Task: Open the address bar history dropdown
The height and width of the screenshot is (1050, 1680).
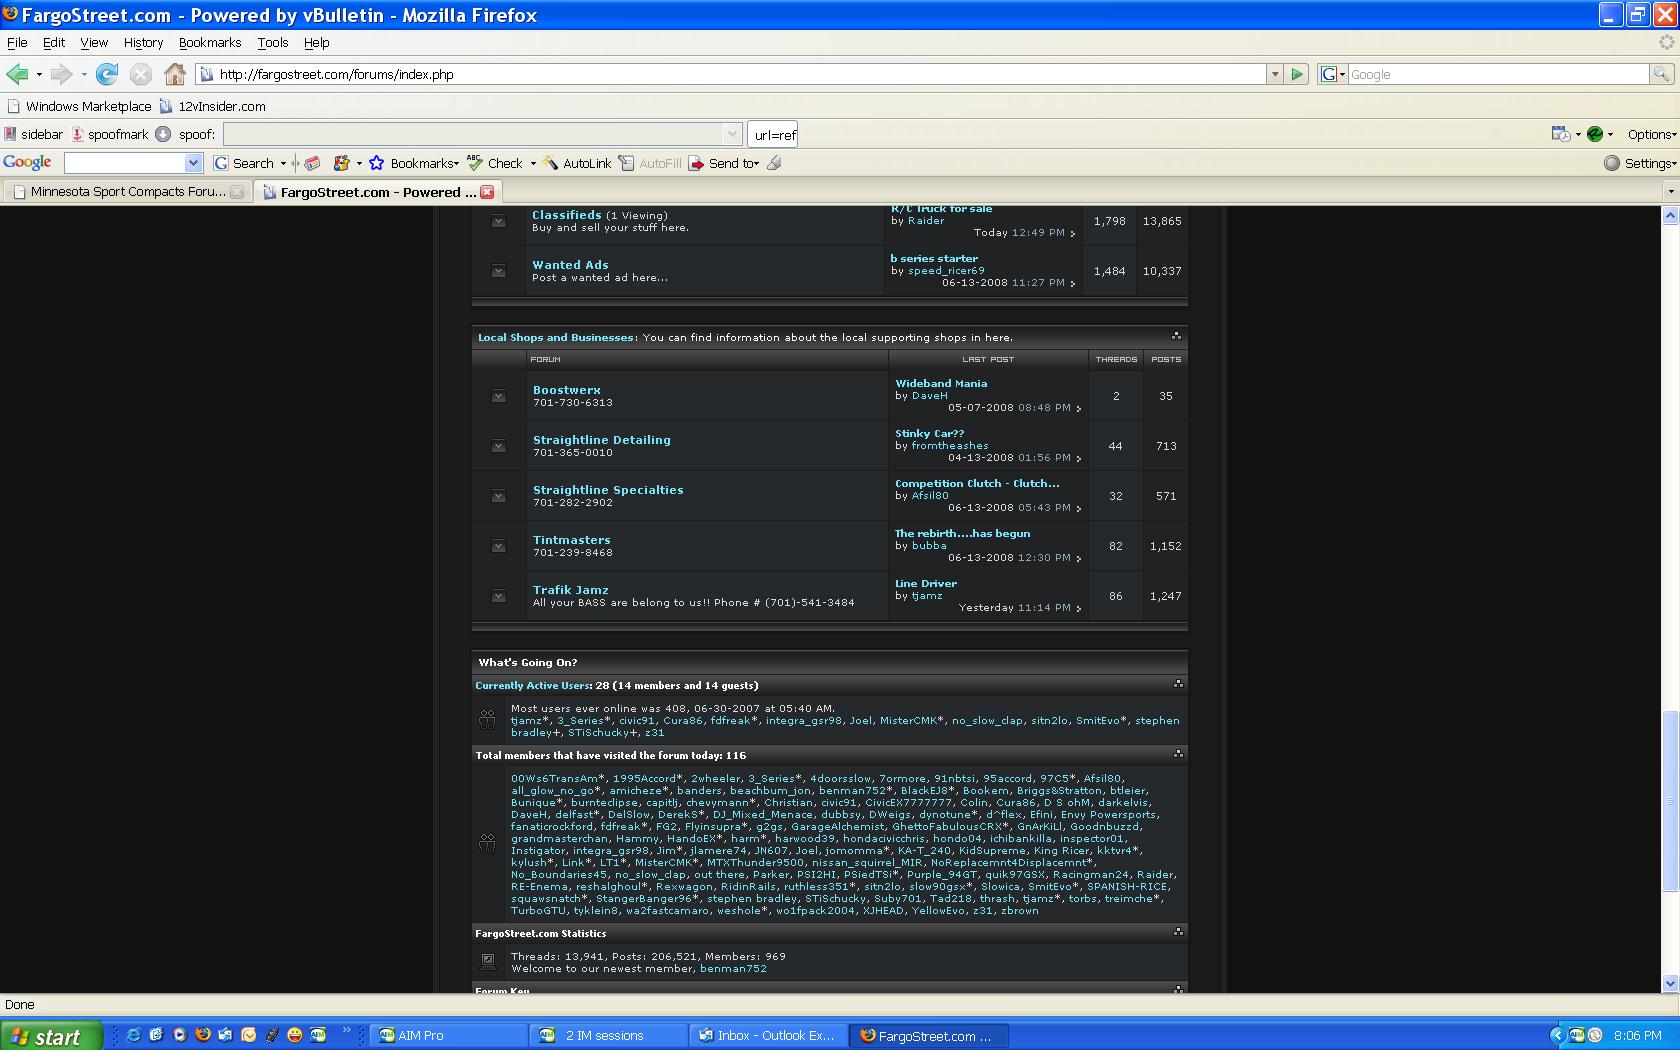Action: (1275, 74)
